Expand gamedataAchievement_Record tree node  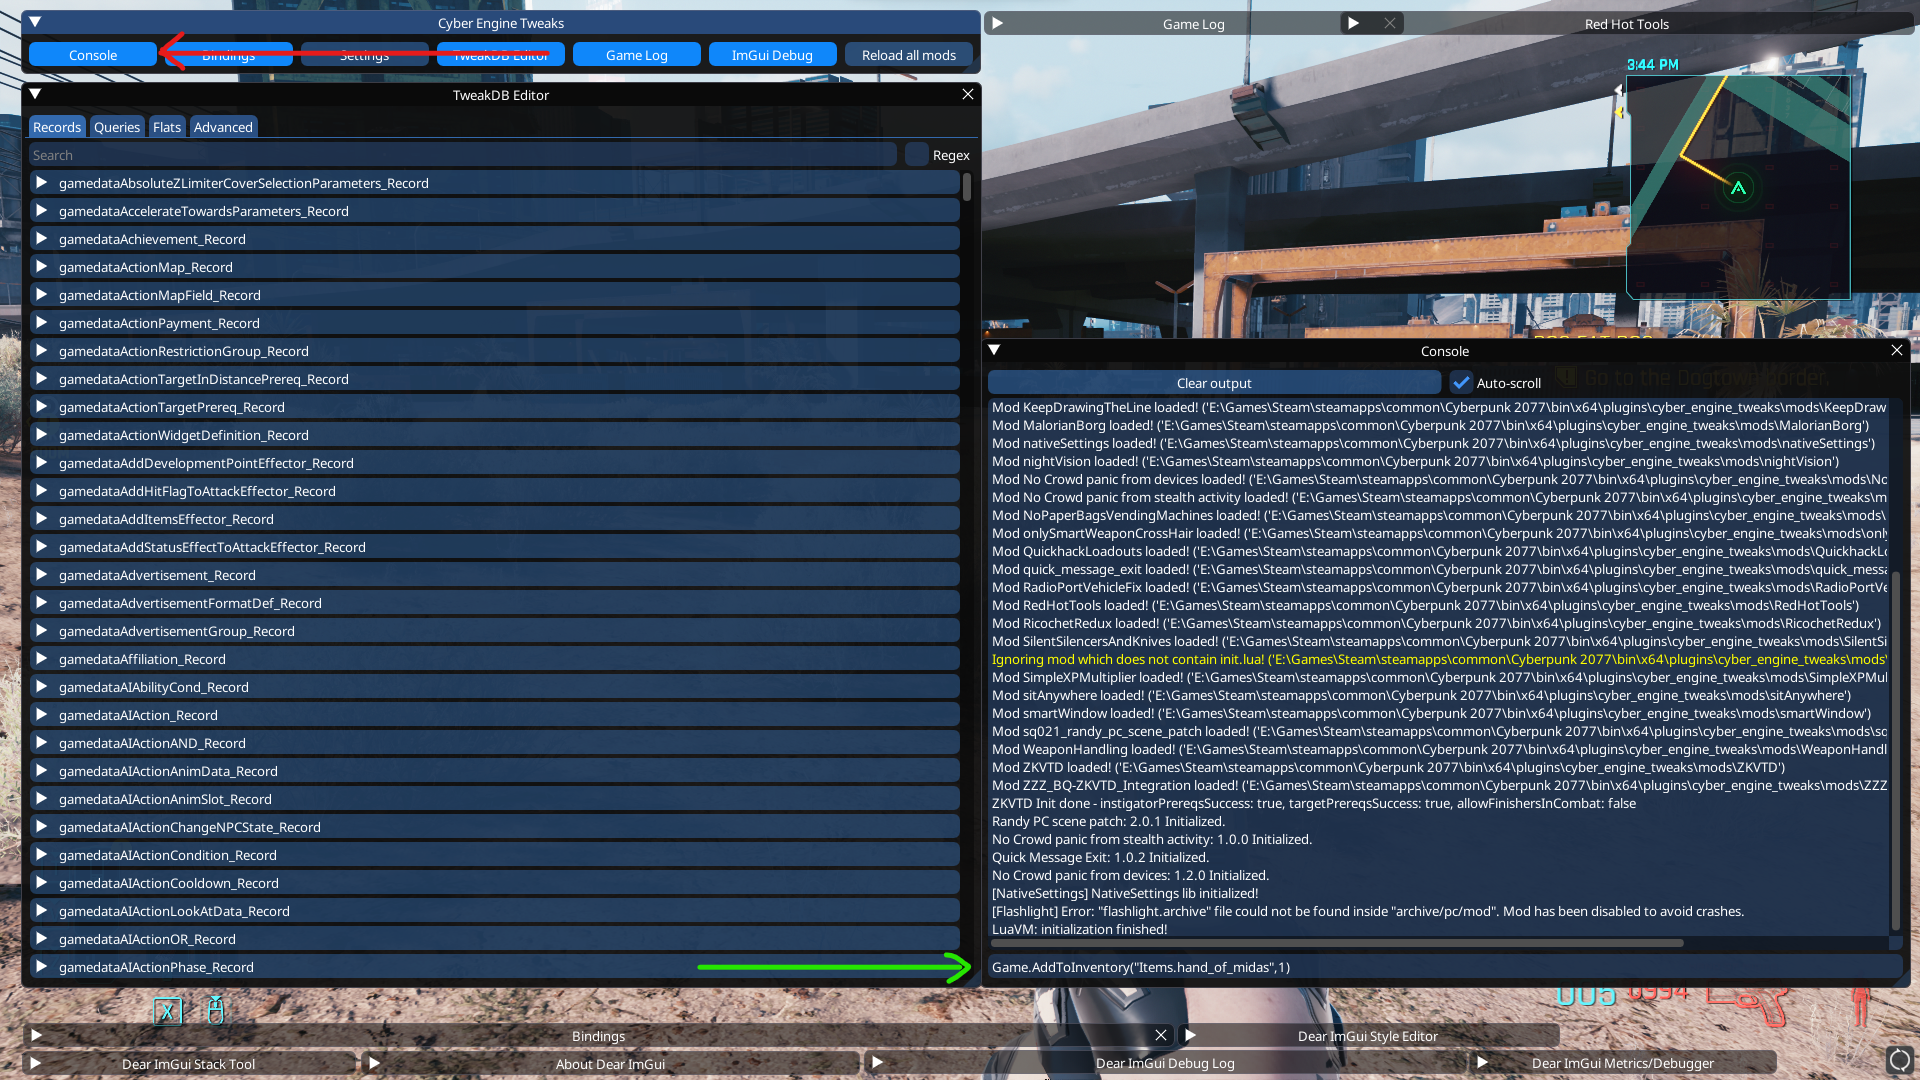coord(41,238)
